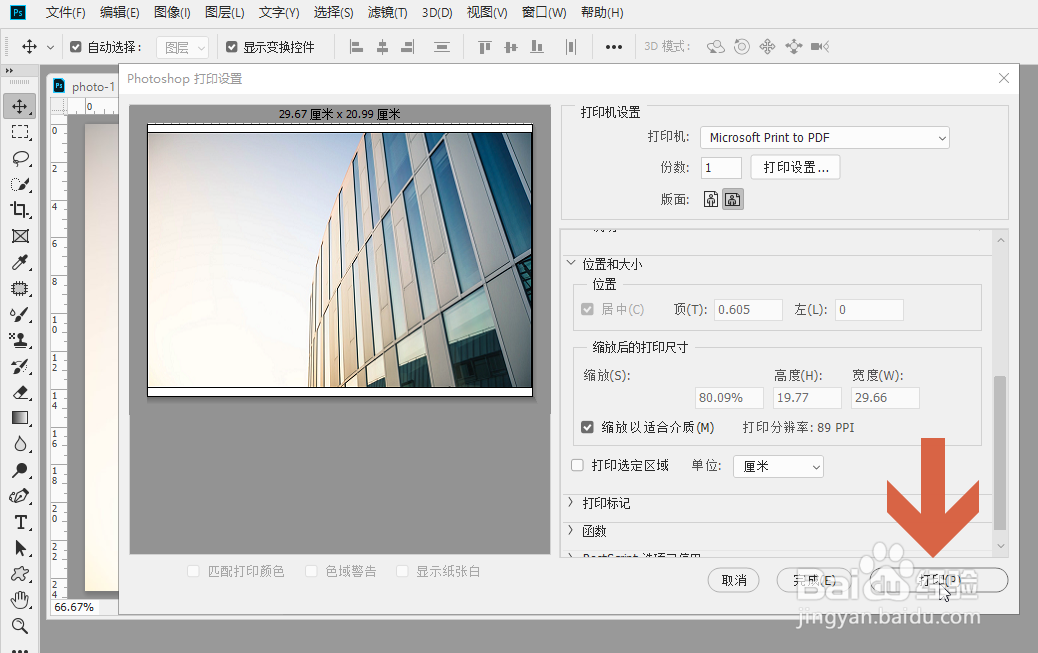Screen dimensions: 1038x653
Task: Toggle Show Transform Controls (显示变换控件) checkbox
Action: click(x=232, y=47)
